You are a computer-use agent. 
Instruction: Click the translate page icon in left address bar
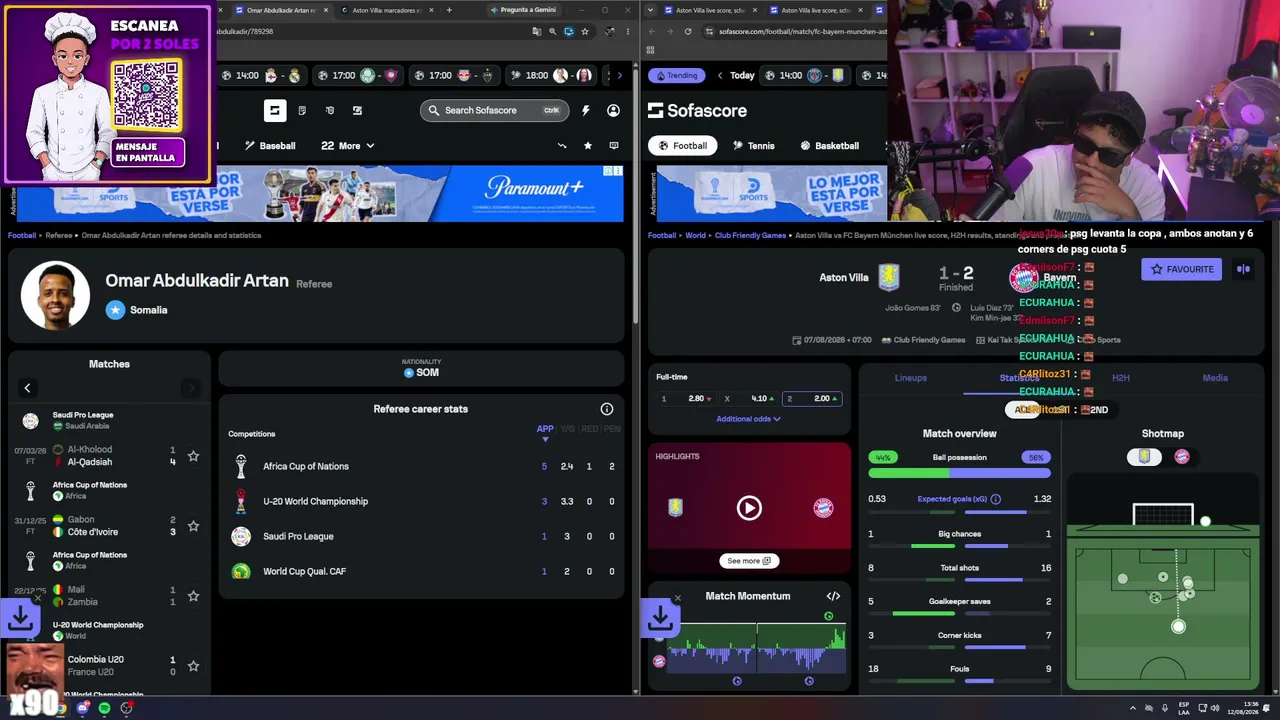(x=536, y=31)
